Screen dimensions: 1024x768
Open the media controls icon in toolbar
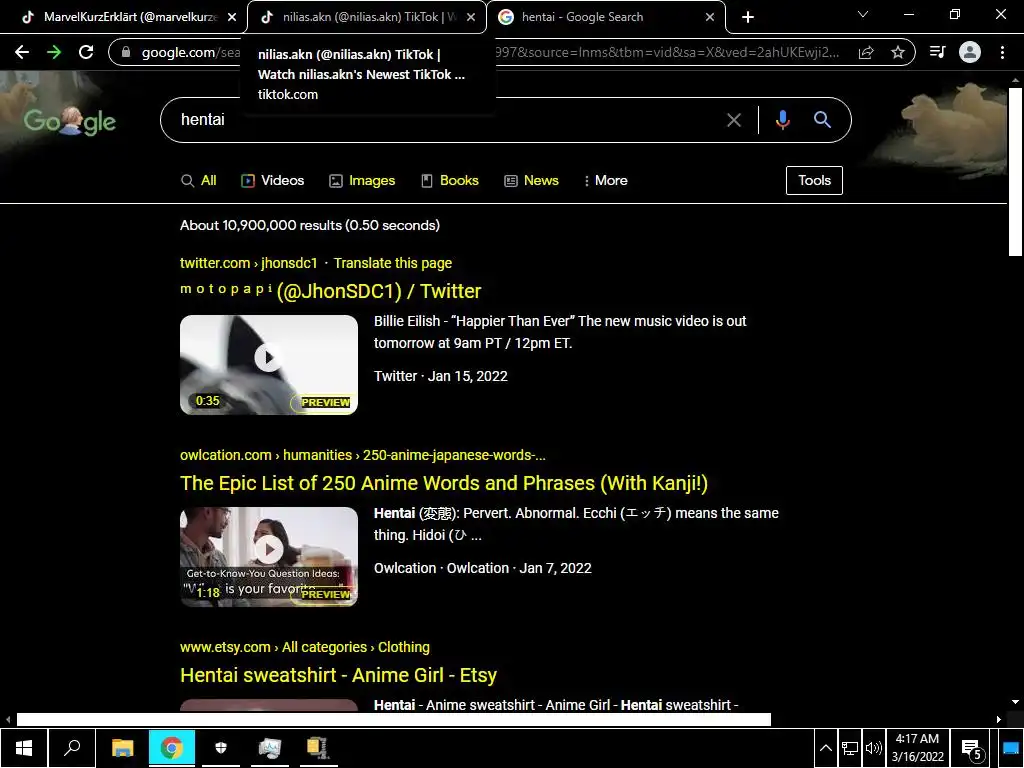tap(938, 52)
